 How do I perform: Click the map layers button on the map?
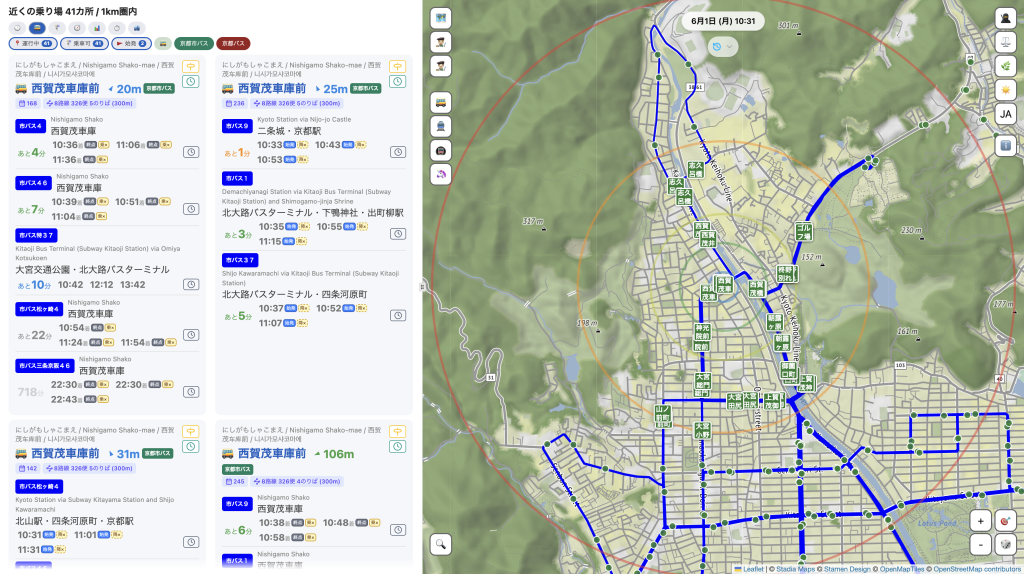pyautogui.click(x=441, y=18)
